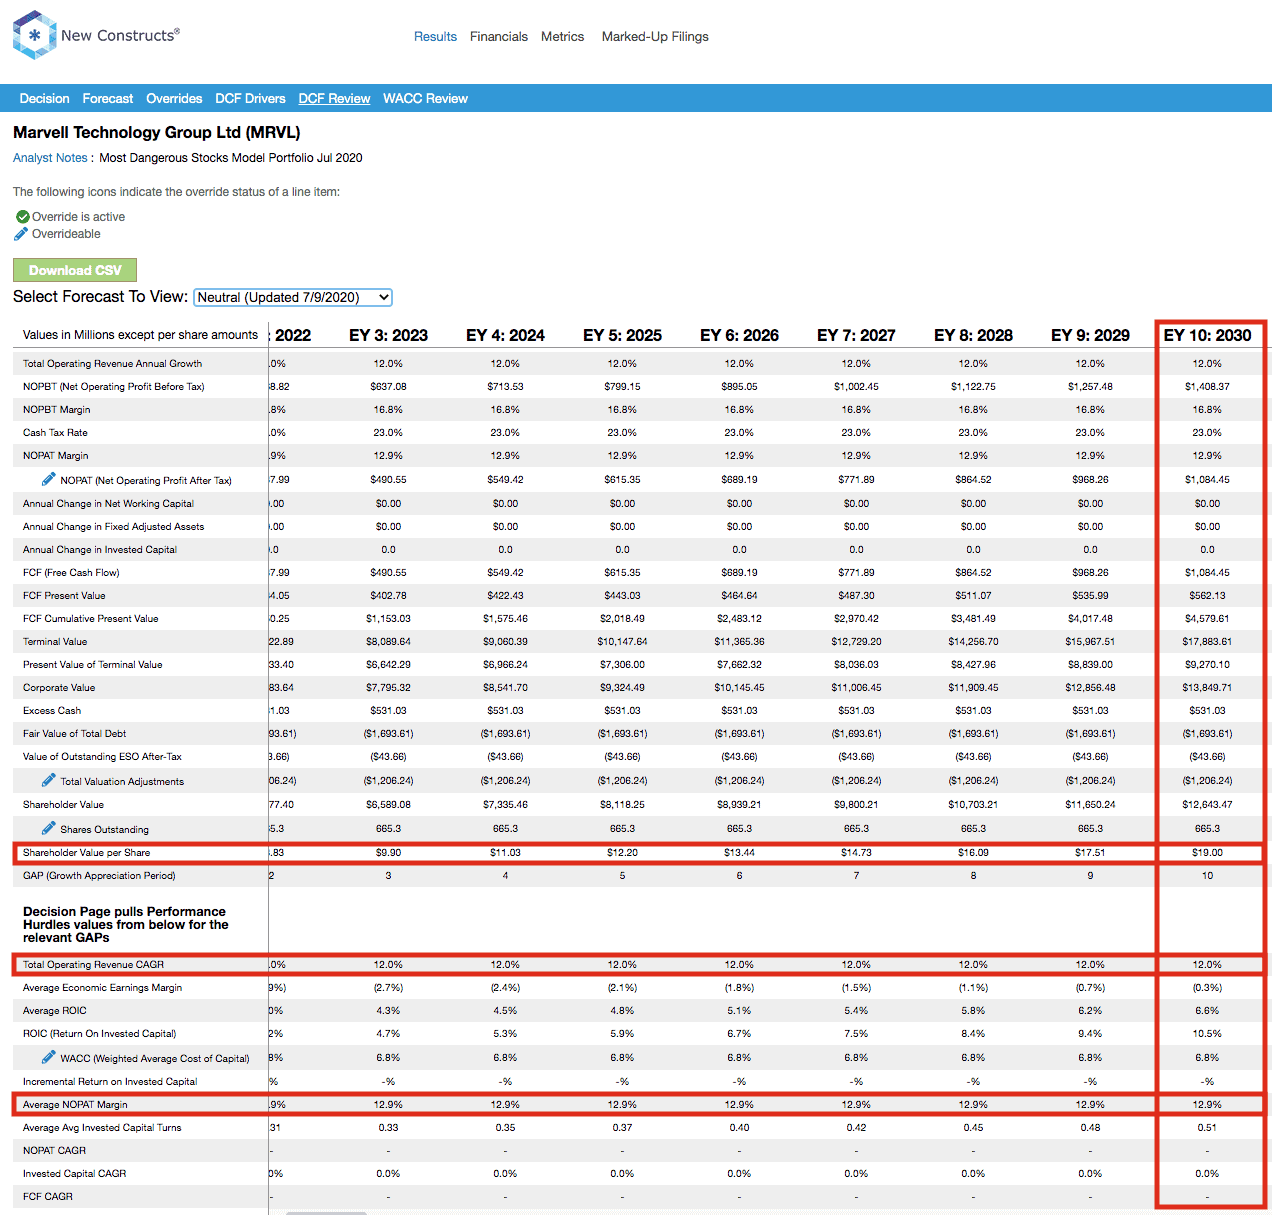Click the 10.5% ROIC value for 2030
Screen dimensions: 1272x1215
pyautogui.click(x=1207, y=1034)
